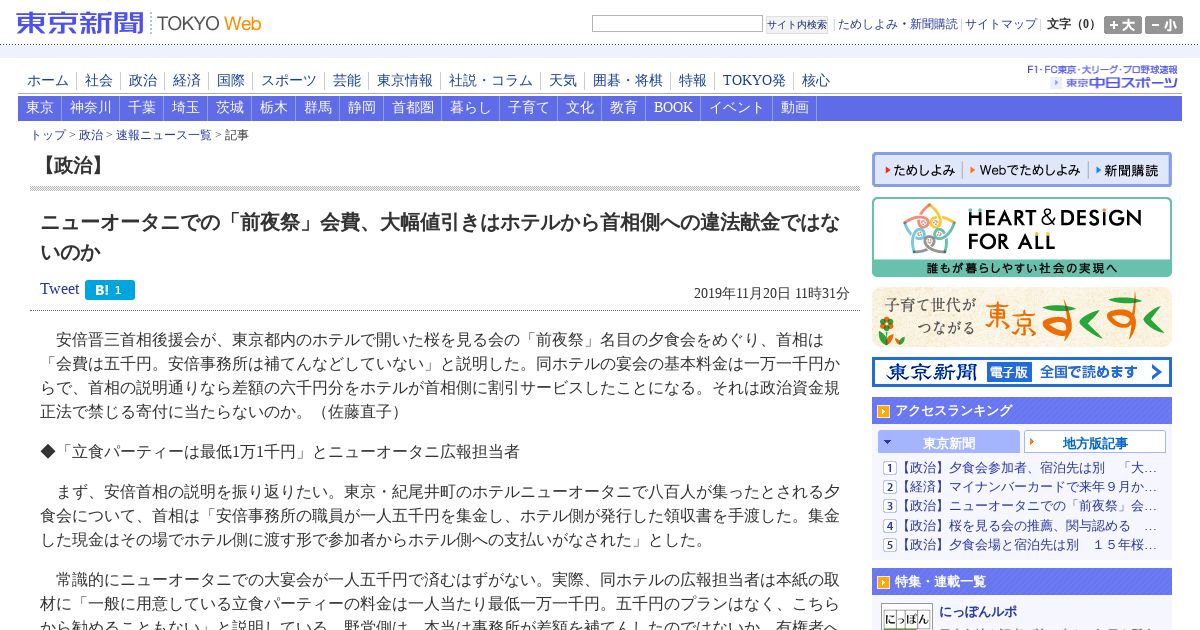
Task: Click トップ in the breadcrumb
Action: click(48, 135)
